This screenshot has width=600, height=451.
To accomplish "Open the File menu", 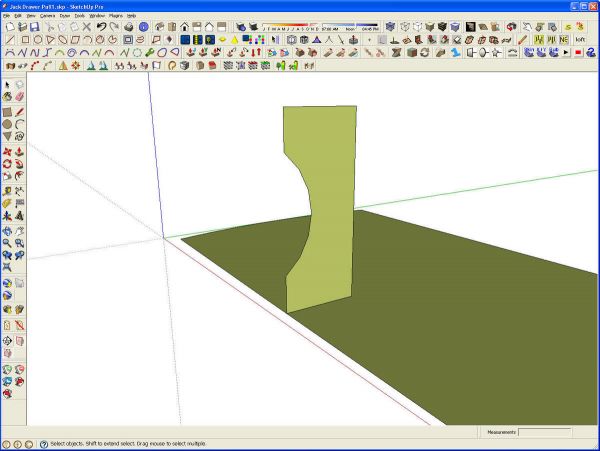I will pyautogui.click(x=7, y=16).
